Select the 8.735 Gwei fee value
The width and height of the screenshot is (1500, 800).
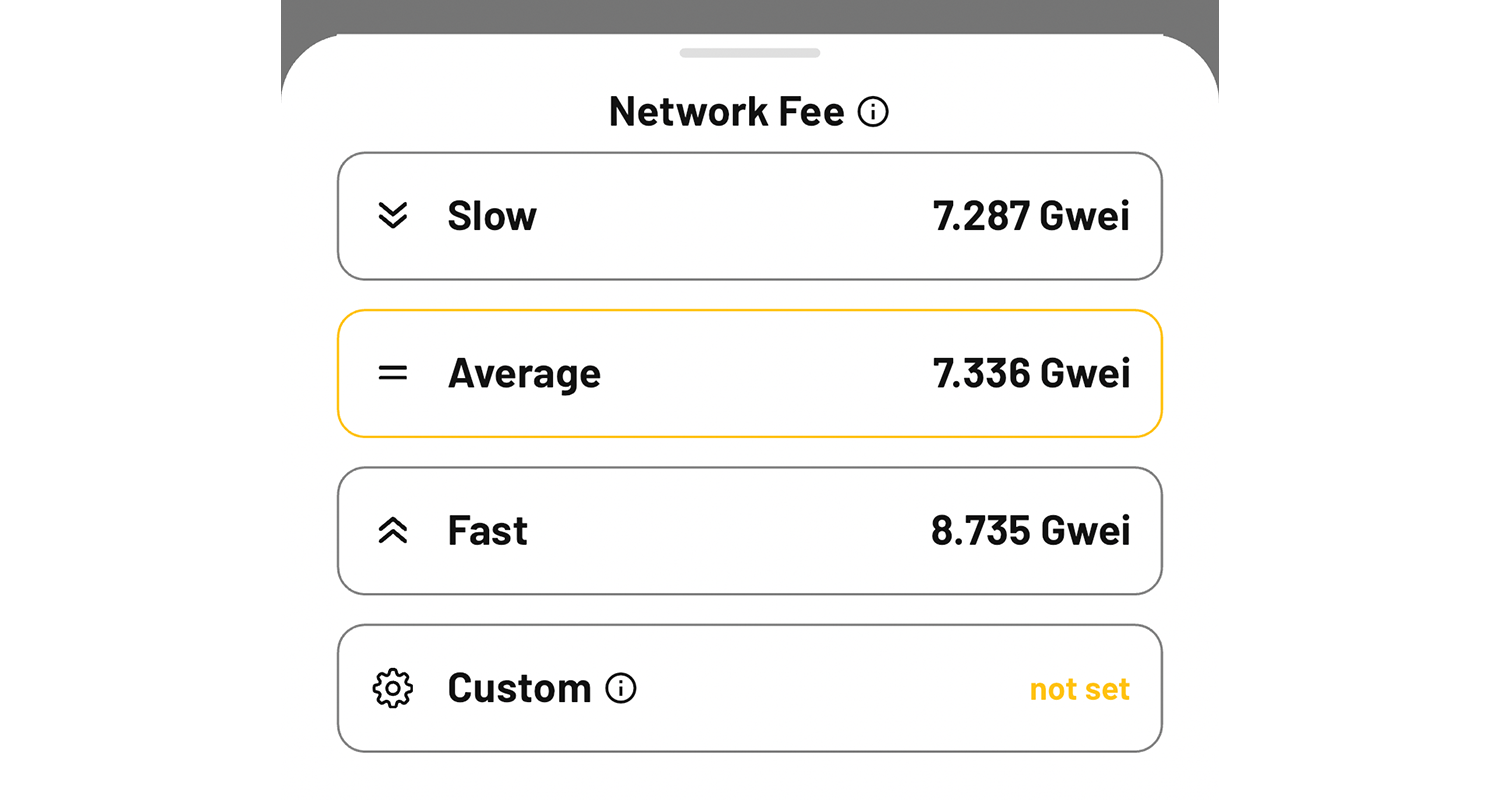(x=1031, y=531)
